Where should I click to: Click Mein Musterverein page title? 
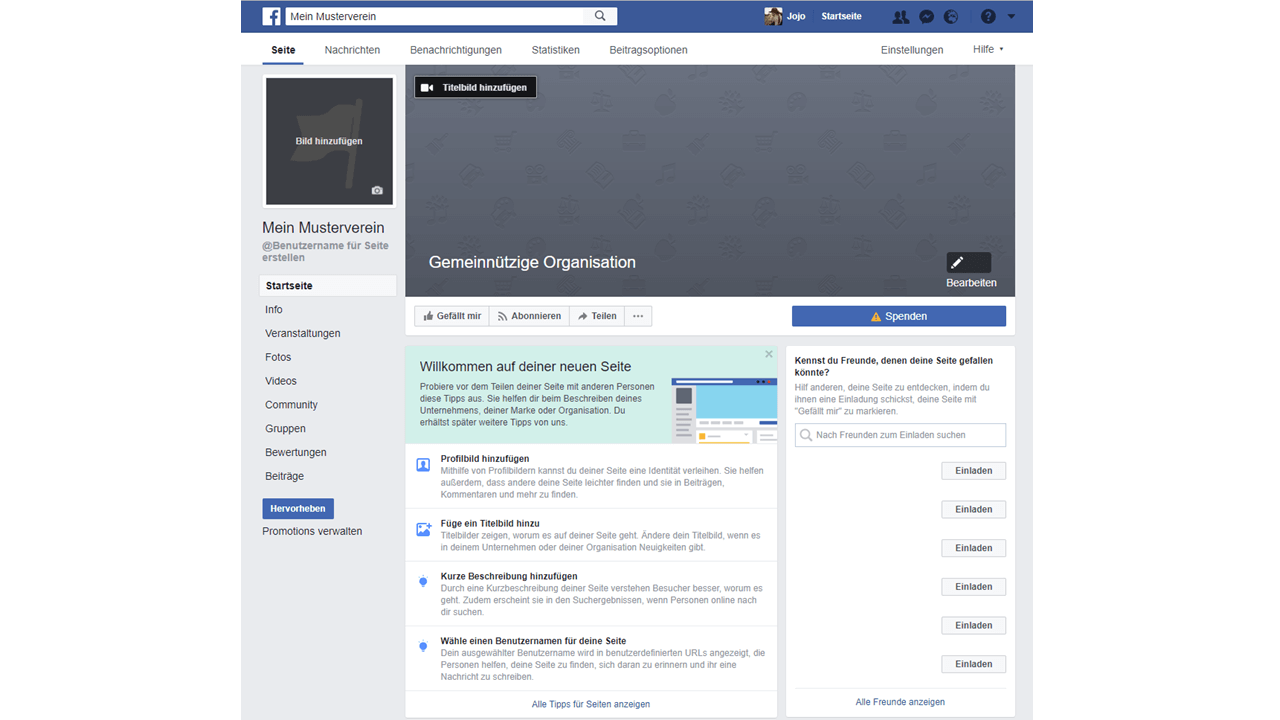tap(323, 228)
